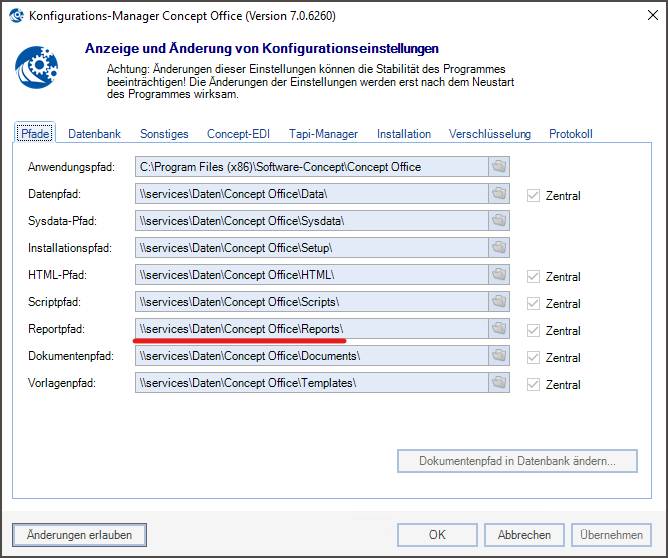Cancel with the Abbrechen button
668x558 pixels.
coord(524,535)
